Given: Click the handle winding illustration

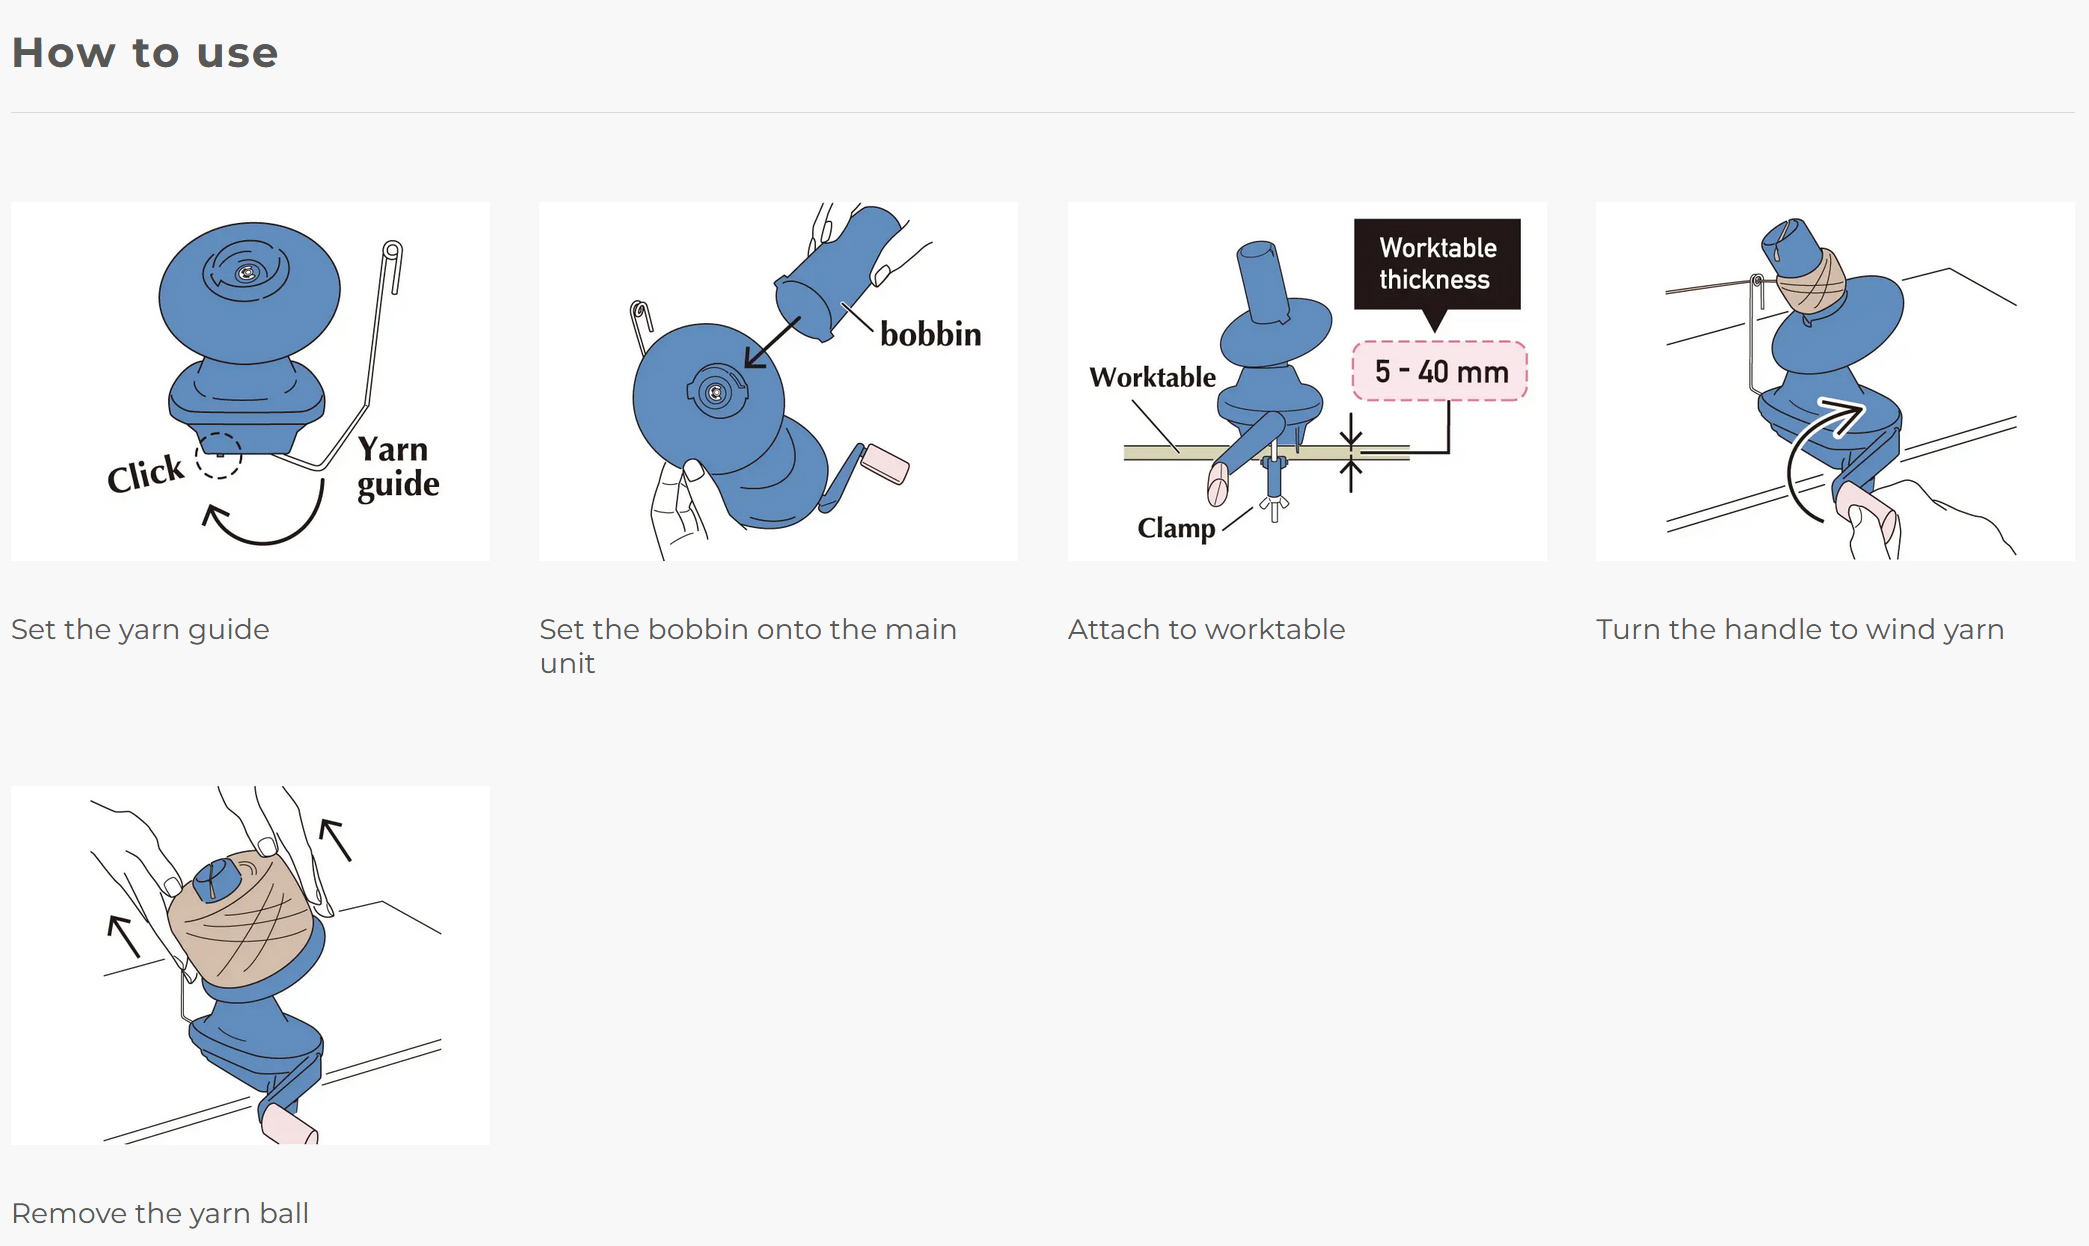Looking at the screenshot, I should (x=1834, y=380).
